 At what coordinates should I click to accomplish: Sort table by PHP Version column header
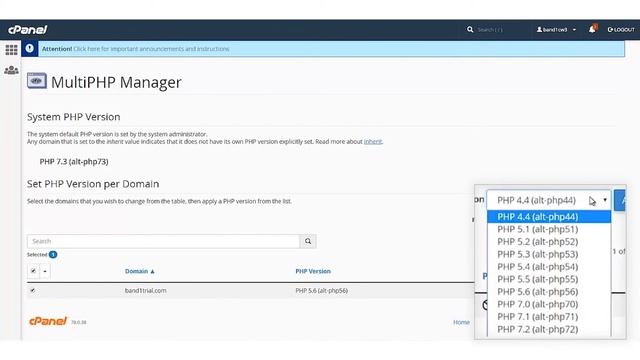313,271
